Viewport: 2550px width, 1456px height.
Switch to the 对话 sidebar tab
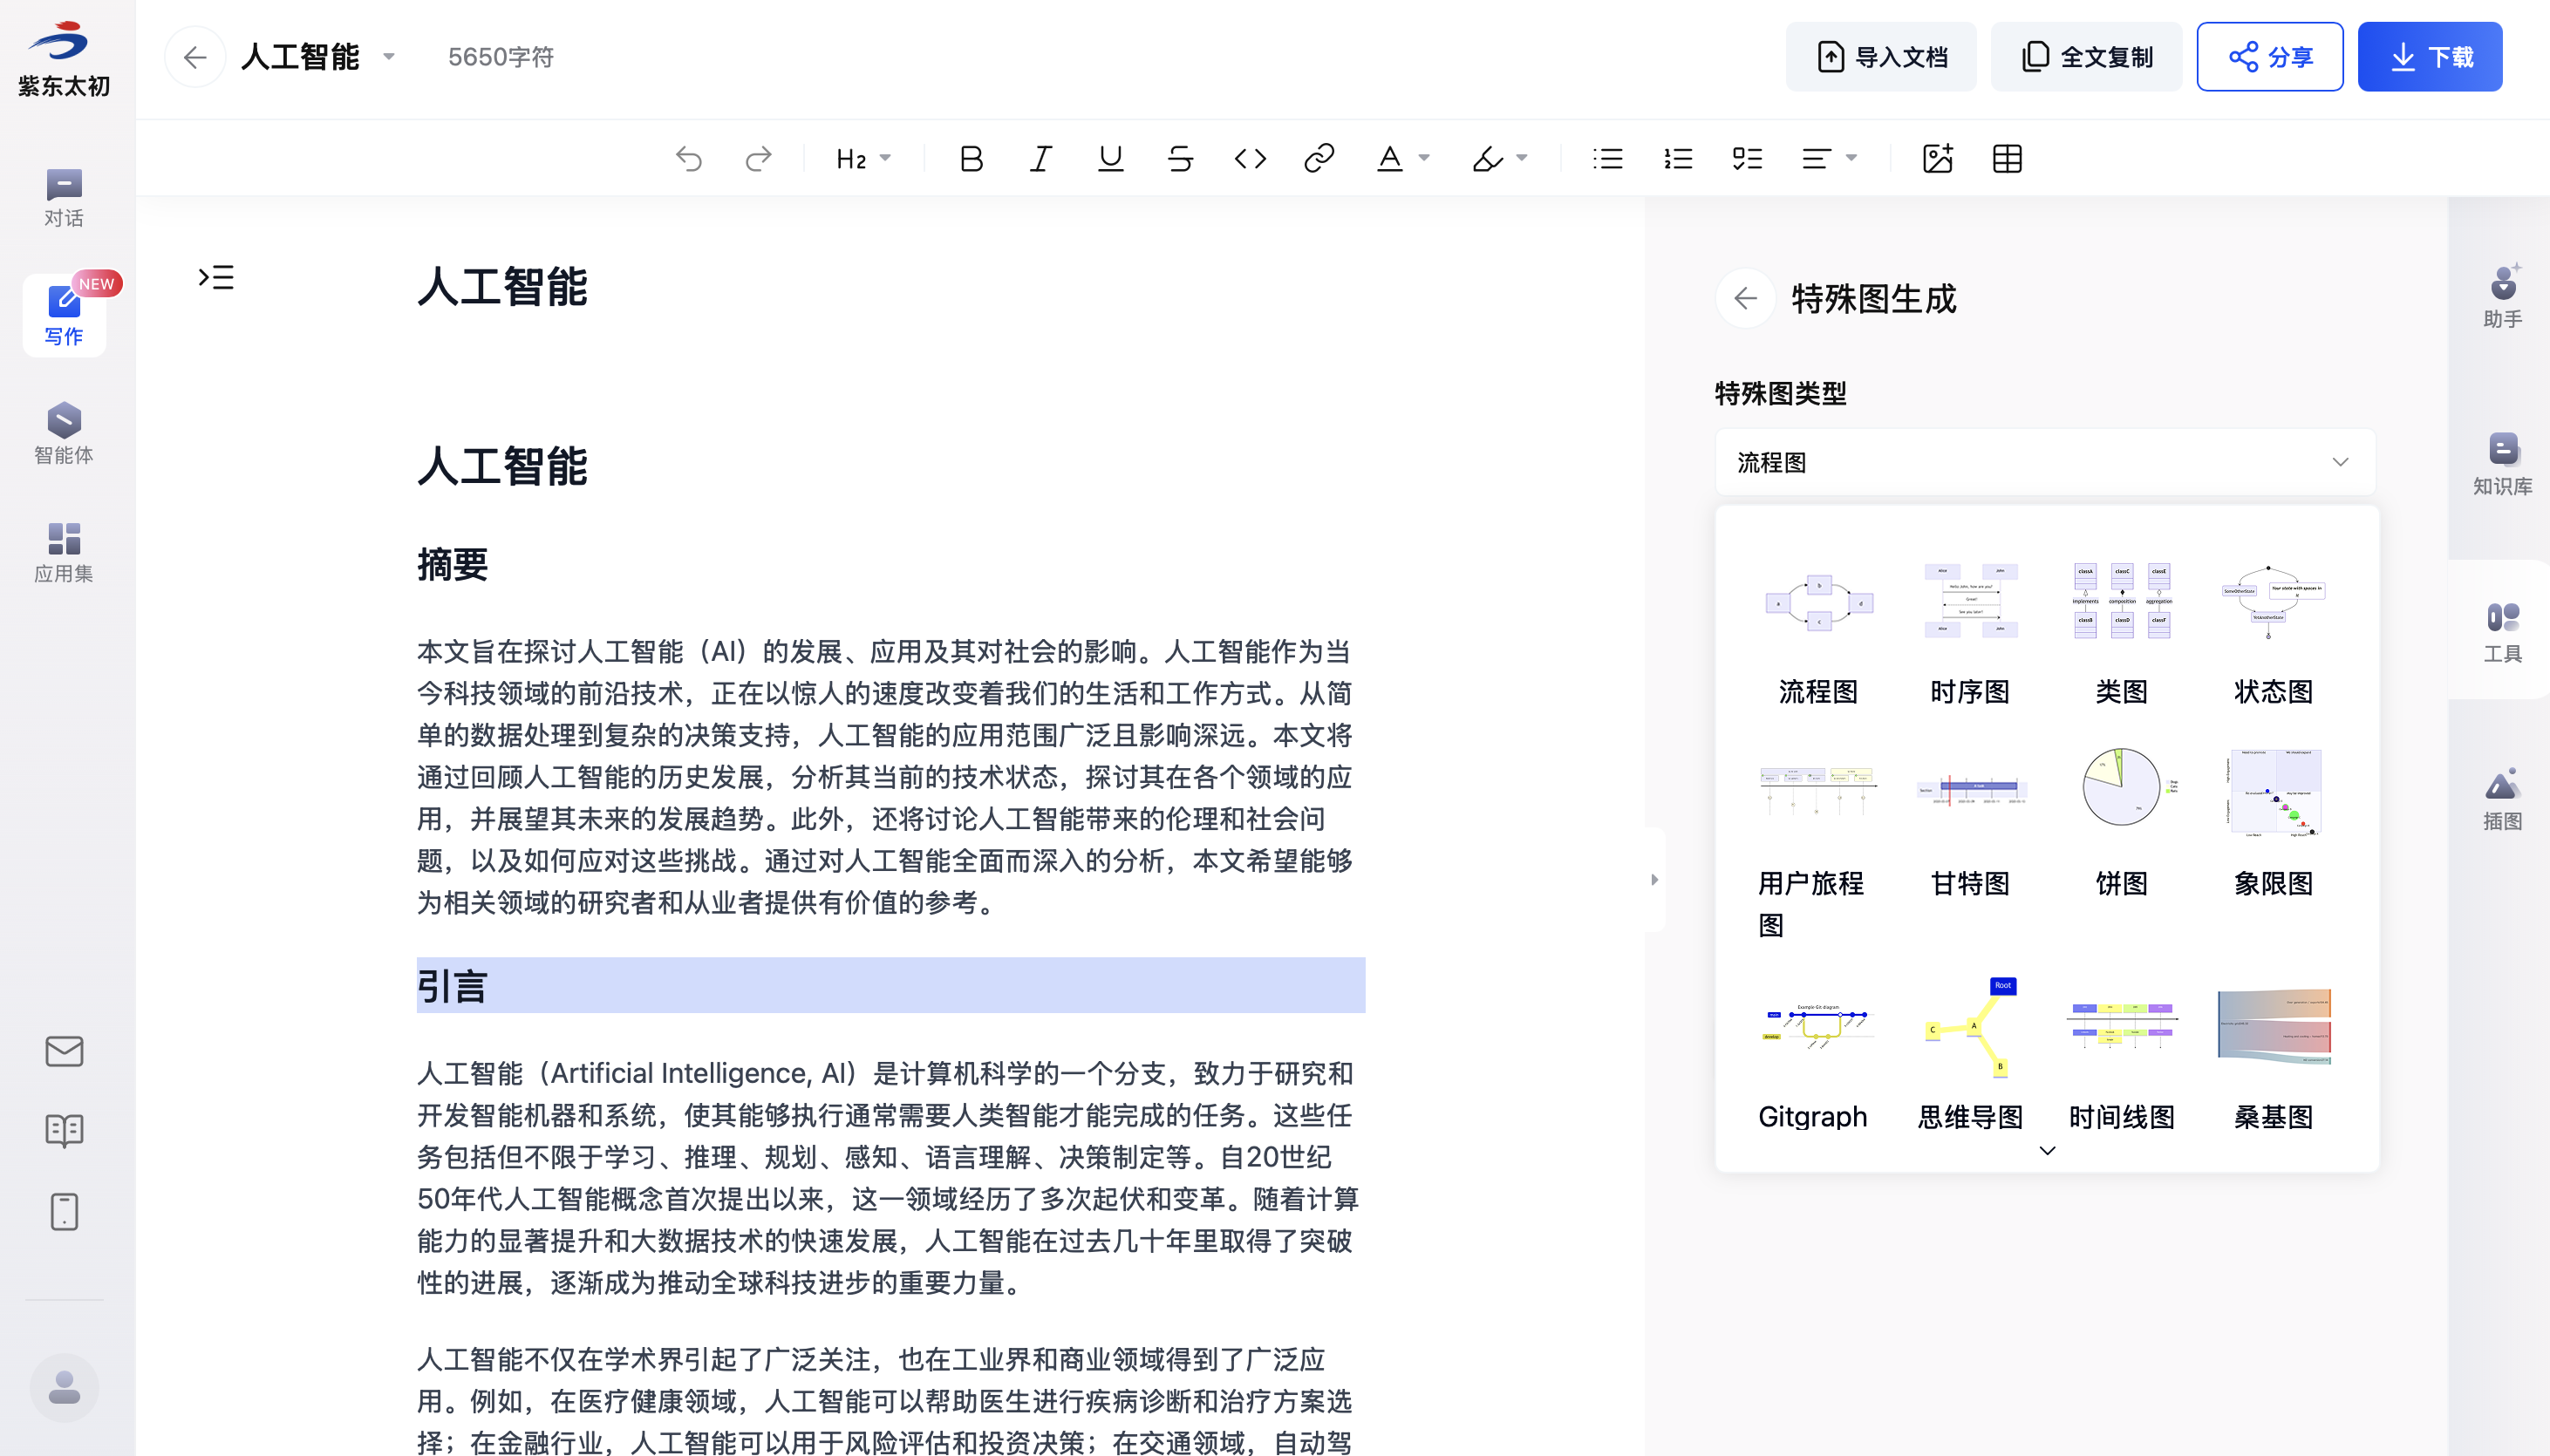coord(64,197)
